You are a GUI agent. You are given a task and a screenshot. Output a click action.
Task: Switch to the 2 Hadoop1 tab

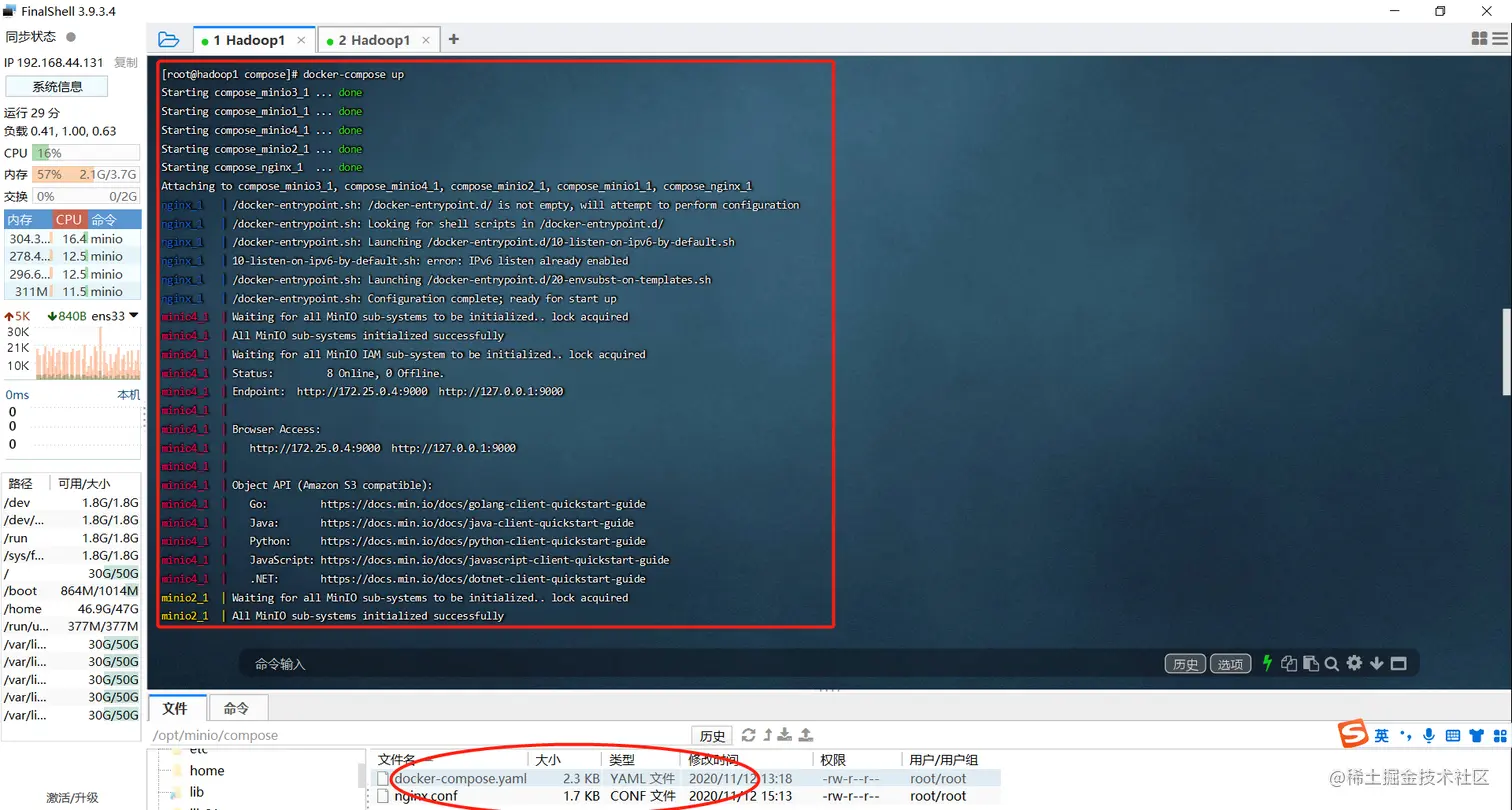click(371, 39)
